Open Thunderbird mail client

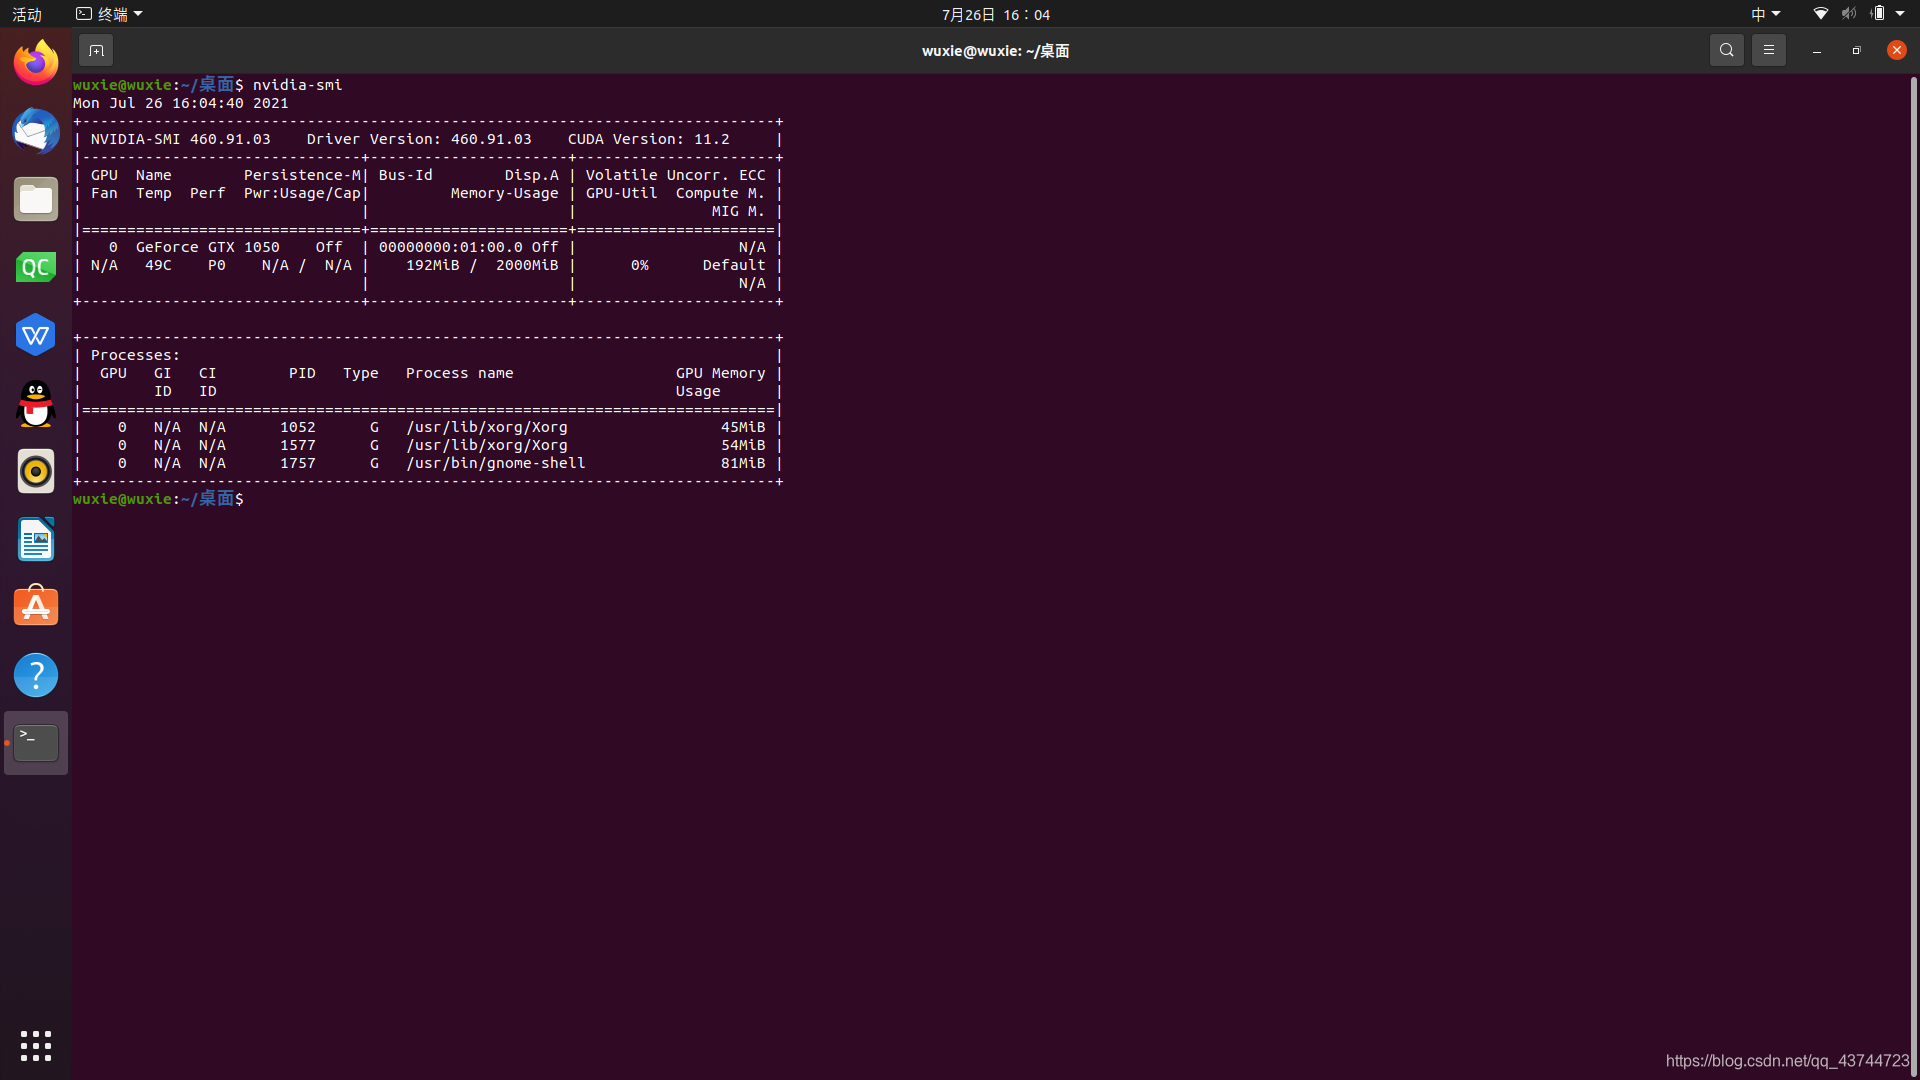point(35,131)
